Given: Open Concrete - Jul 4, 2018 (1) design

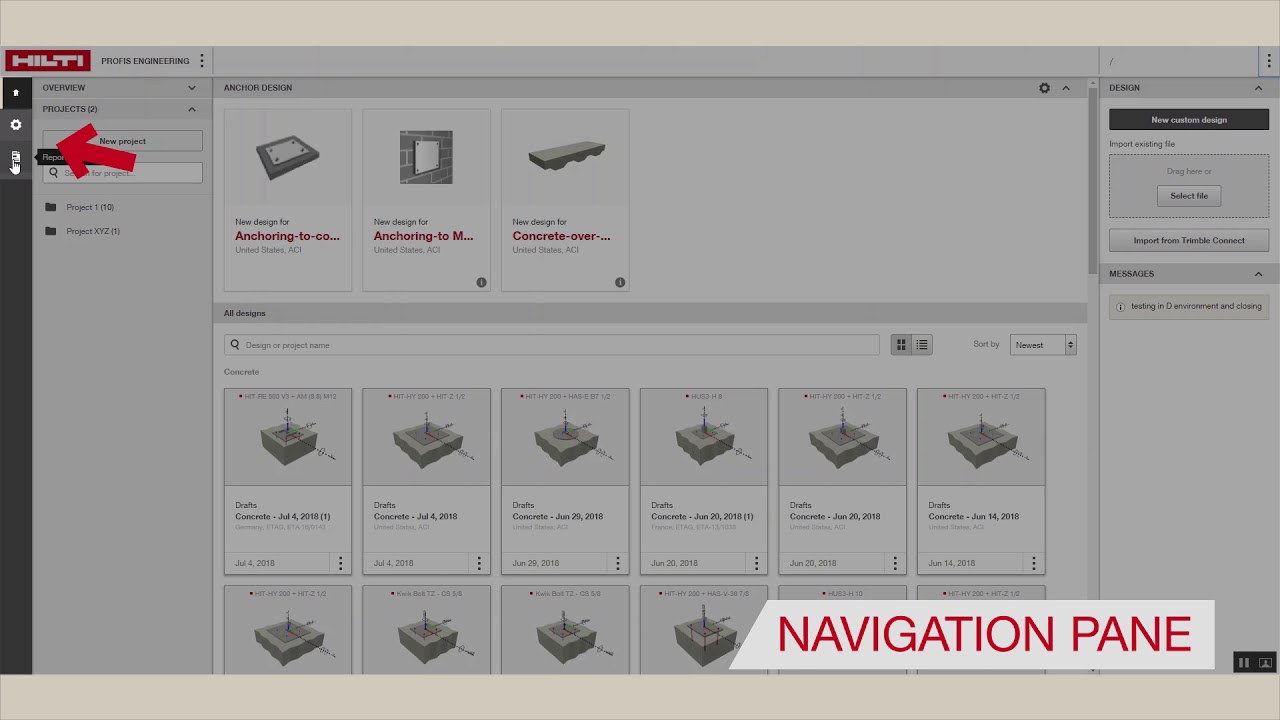Looking at the screenshot, I should click(x=282, y=517).
